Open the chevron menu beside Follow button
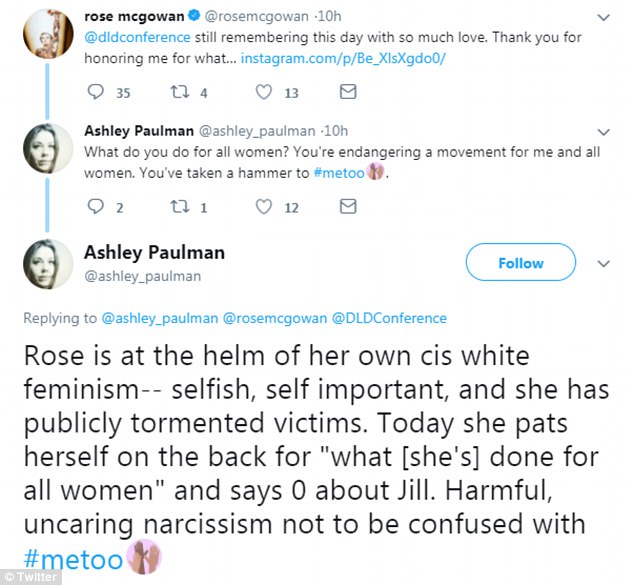The width and height of the screenshot is (634, 585). tap(603, 264)
